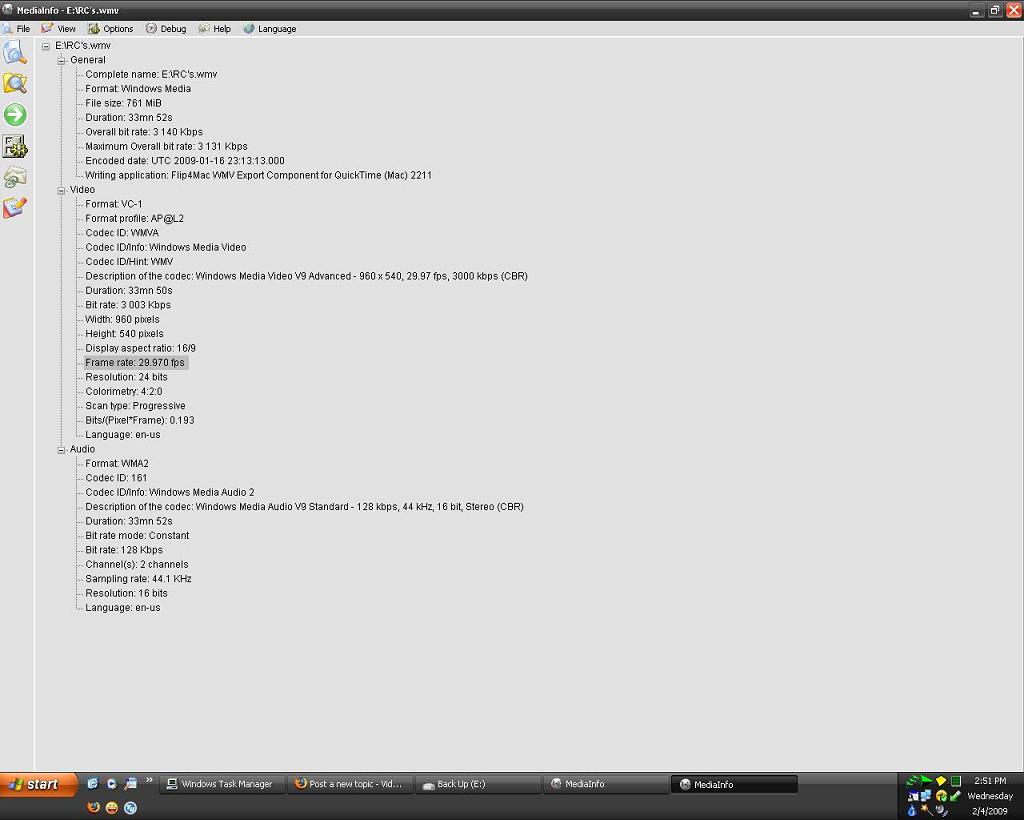Select the 'Channel(s): 2 channels' row
The height and width of the screenshot is (820, 1024).
[x=136, y=564]
